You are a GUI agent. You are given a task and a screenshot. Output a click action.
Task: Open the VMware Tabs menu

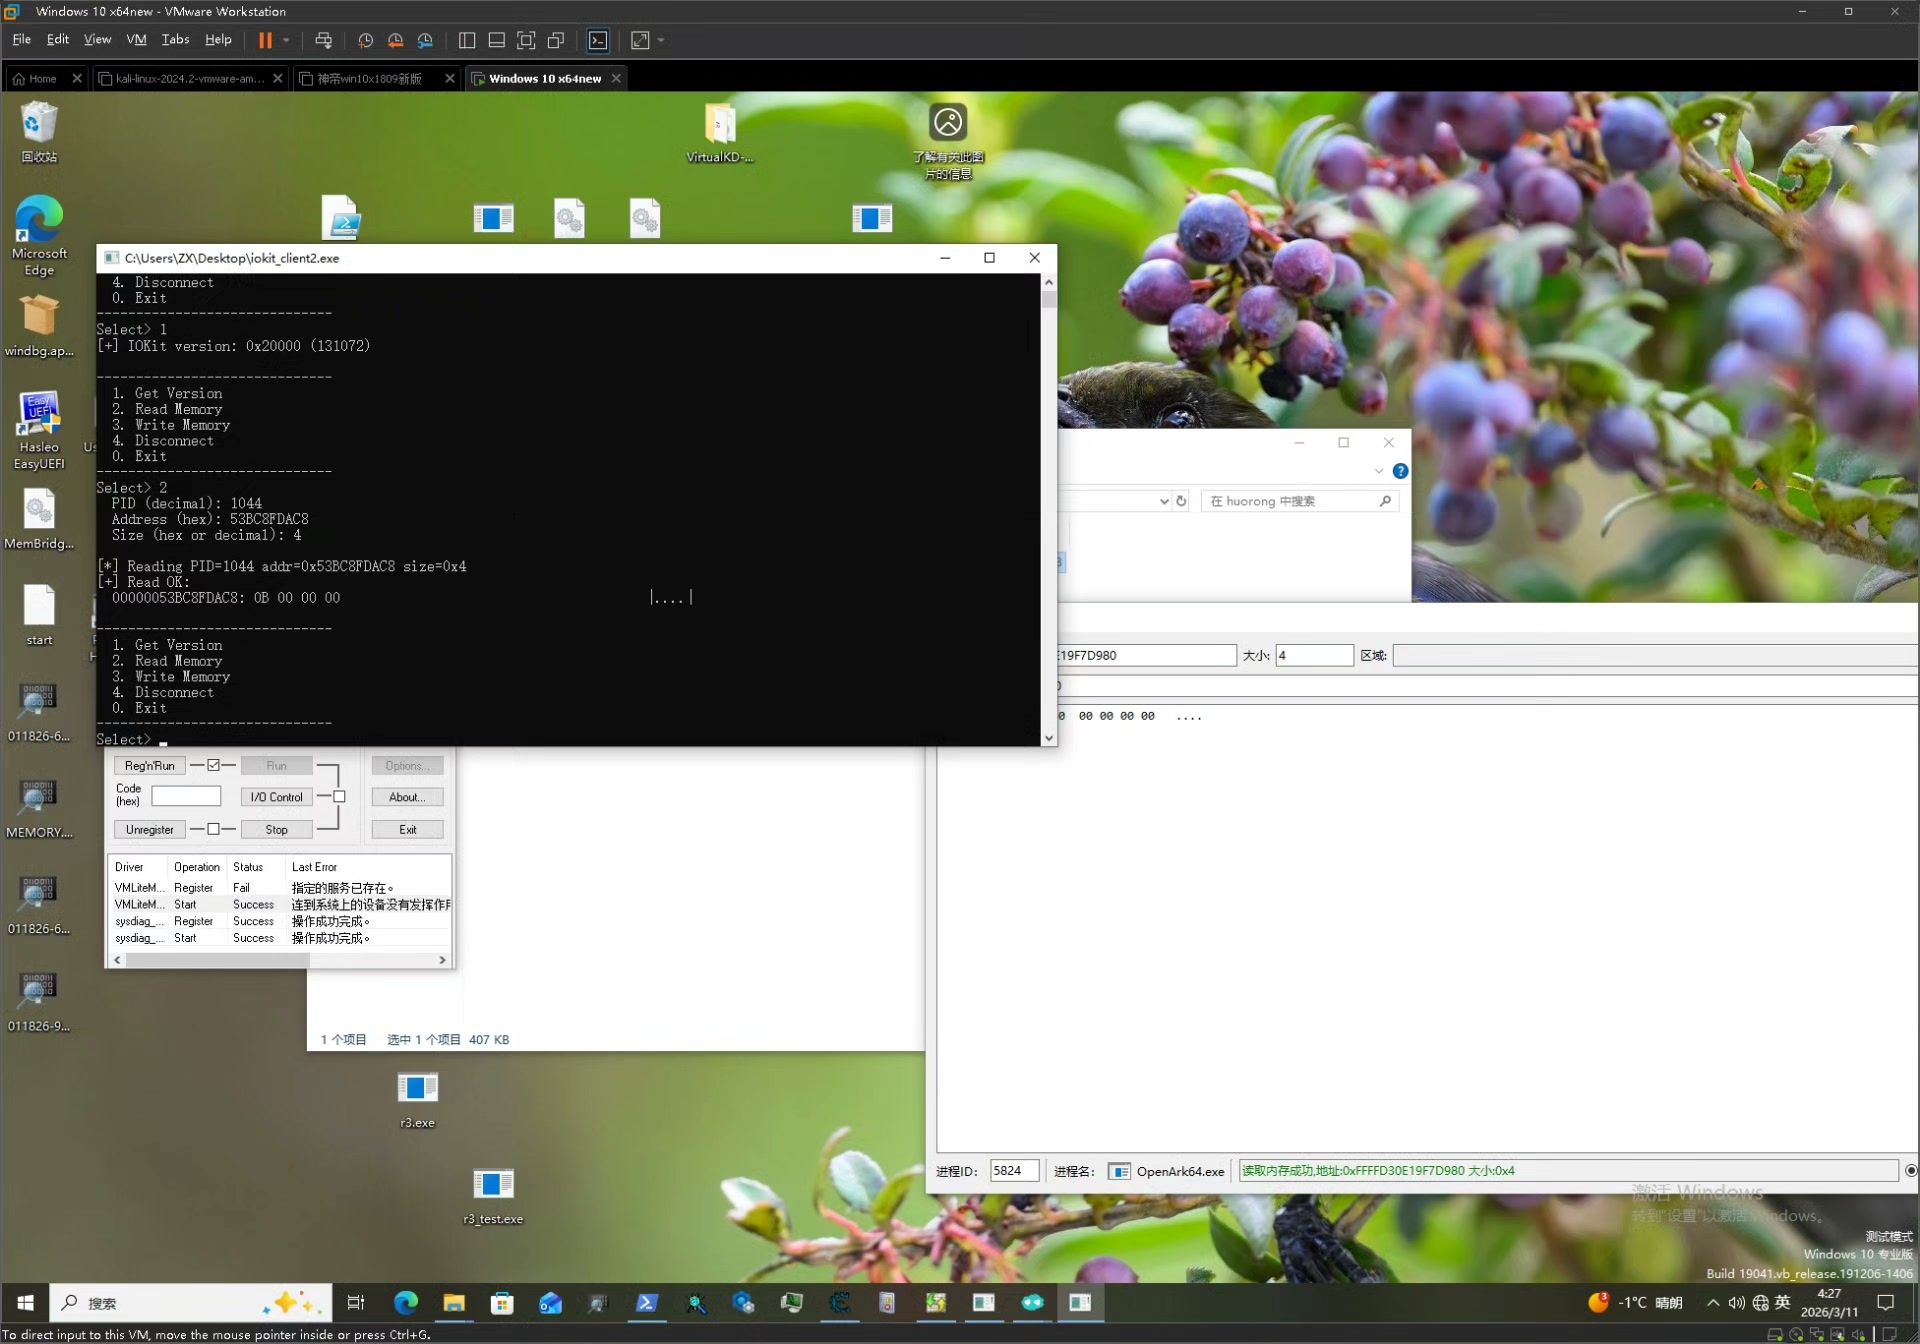click(x=175, y=39)
